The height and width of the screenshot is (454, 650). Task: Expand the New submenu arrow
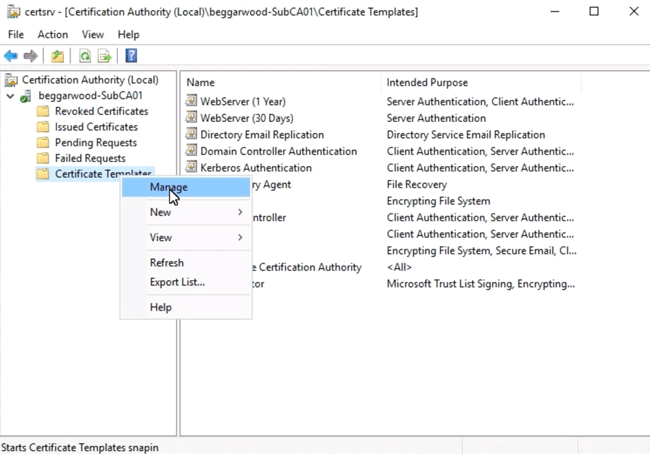(x=240, y=212)
